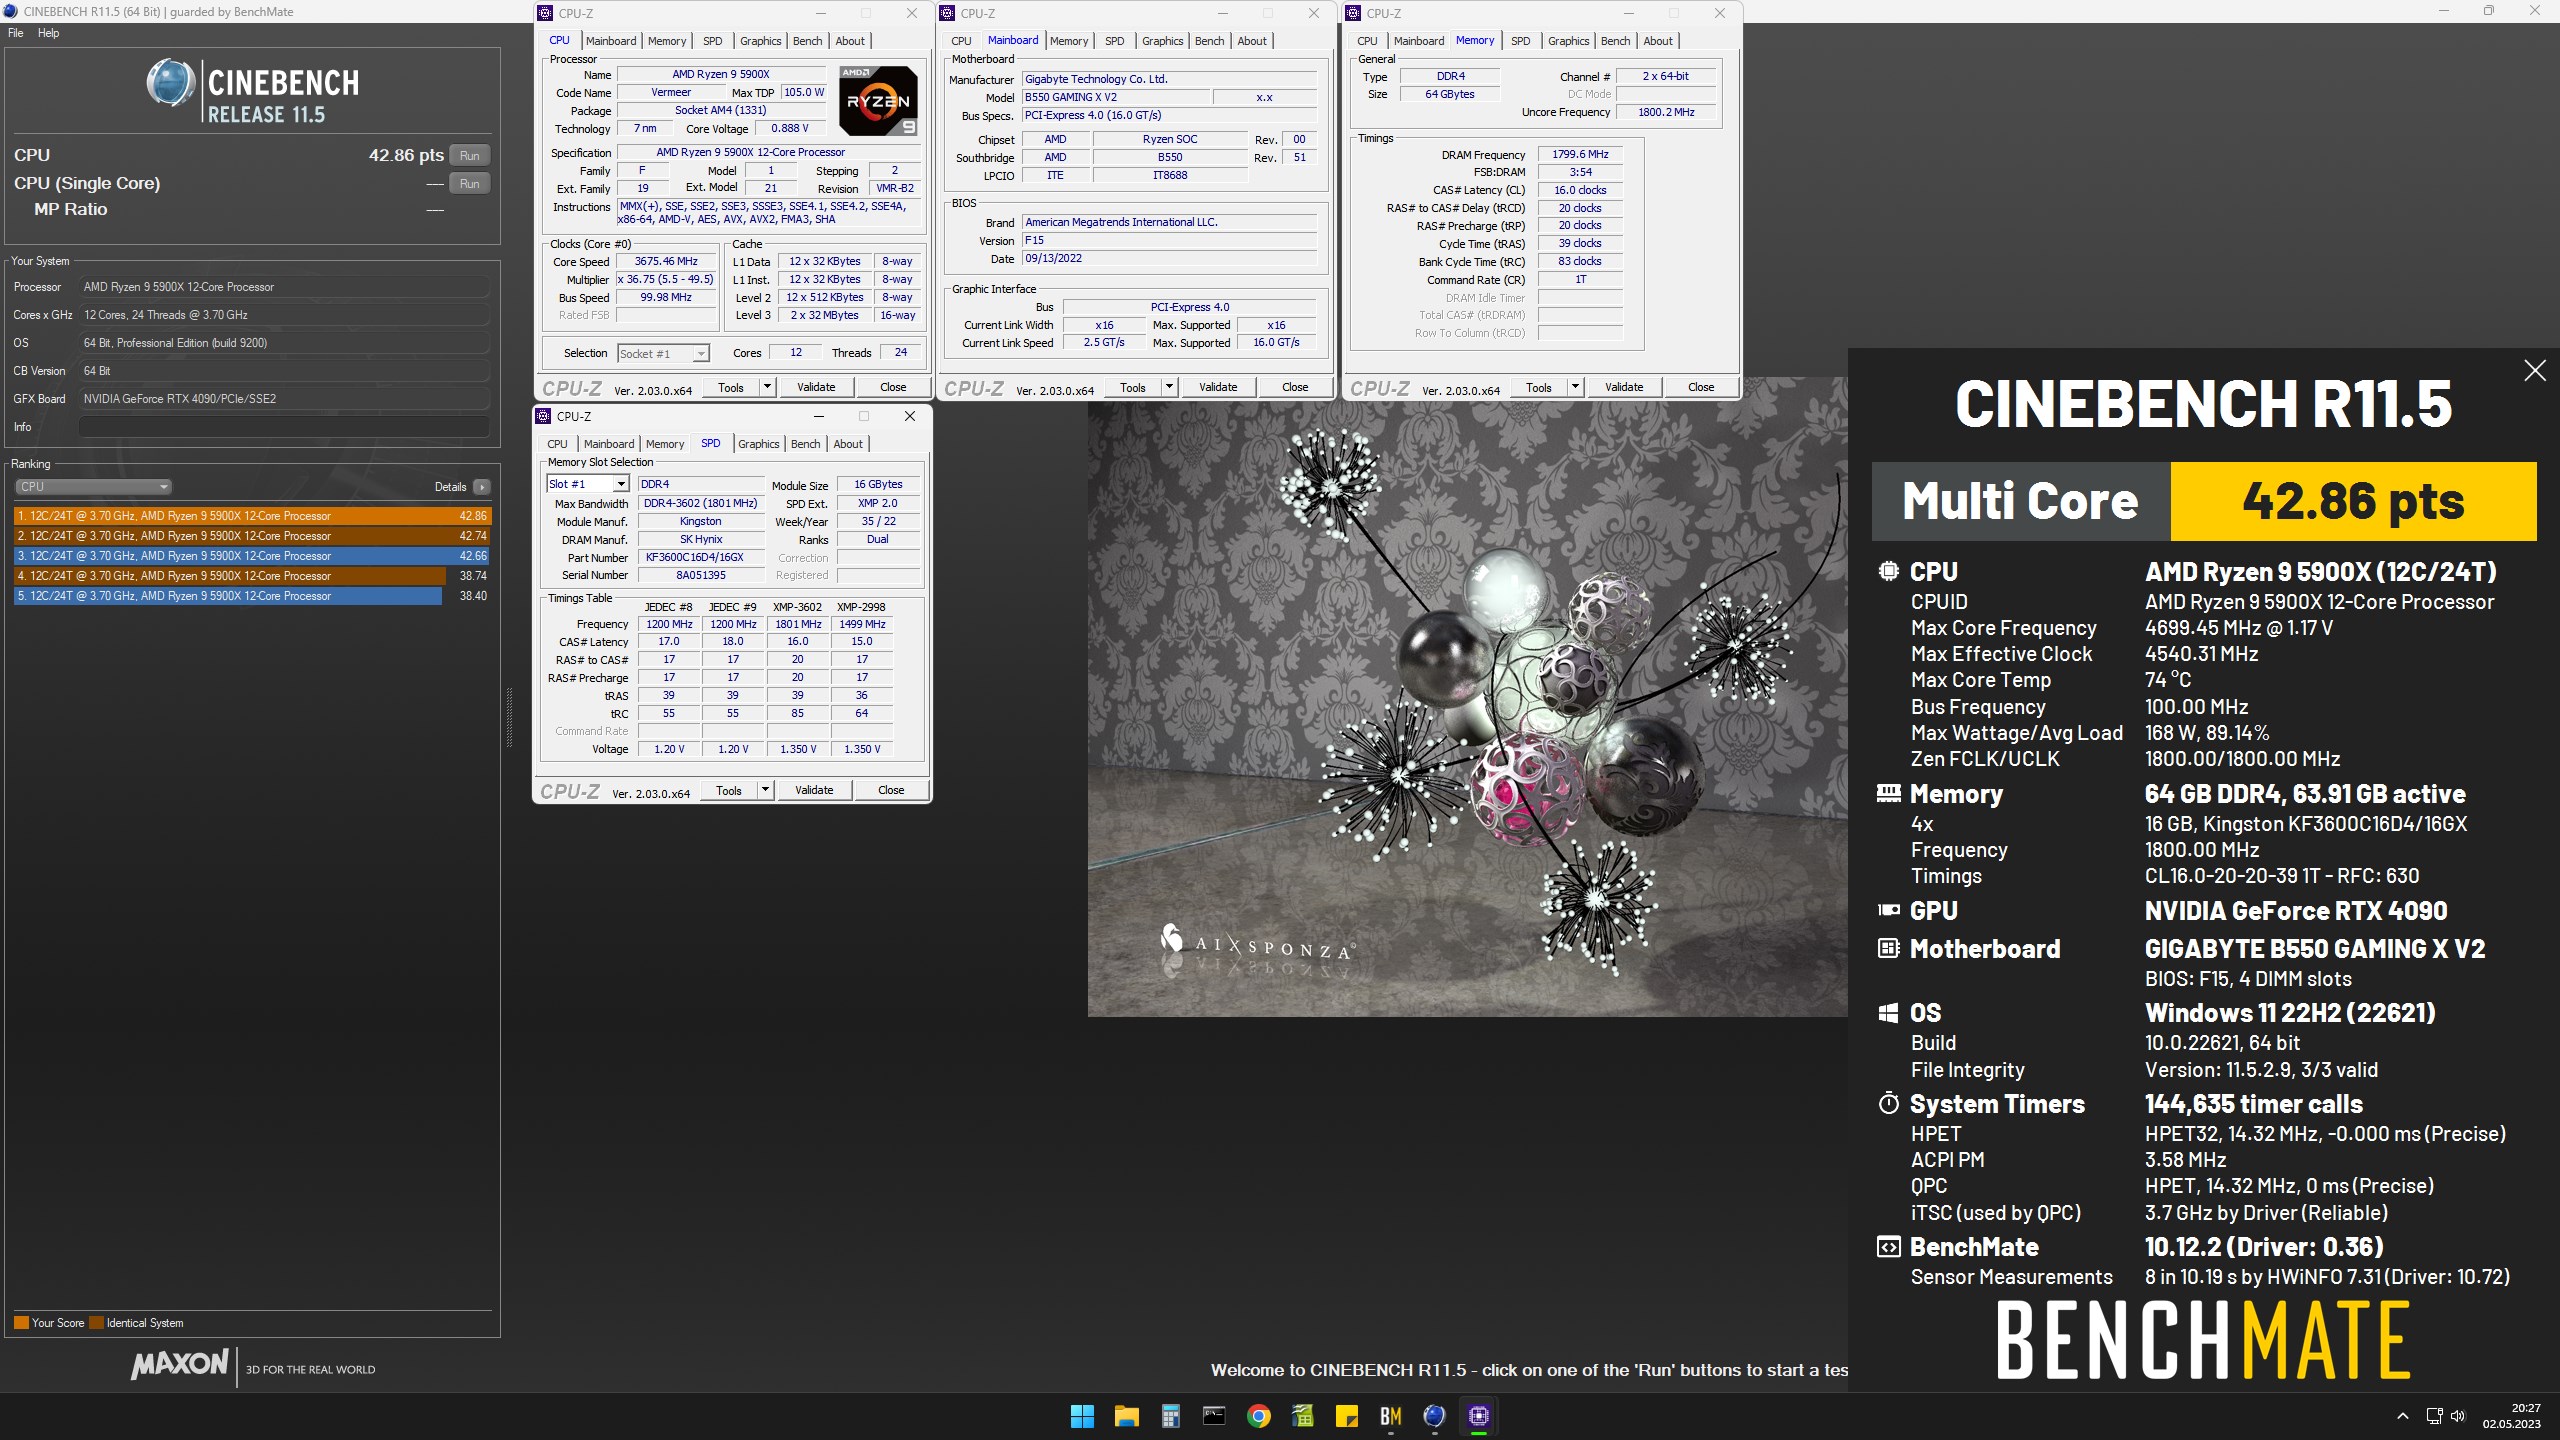Click CPU-Z title icon of Memory window

coord(1353,13)
